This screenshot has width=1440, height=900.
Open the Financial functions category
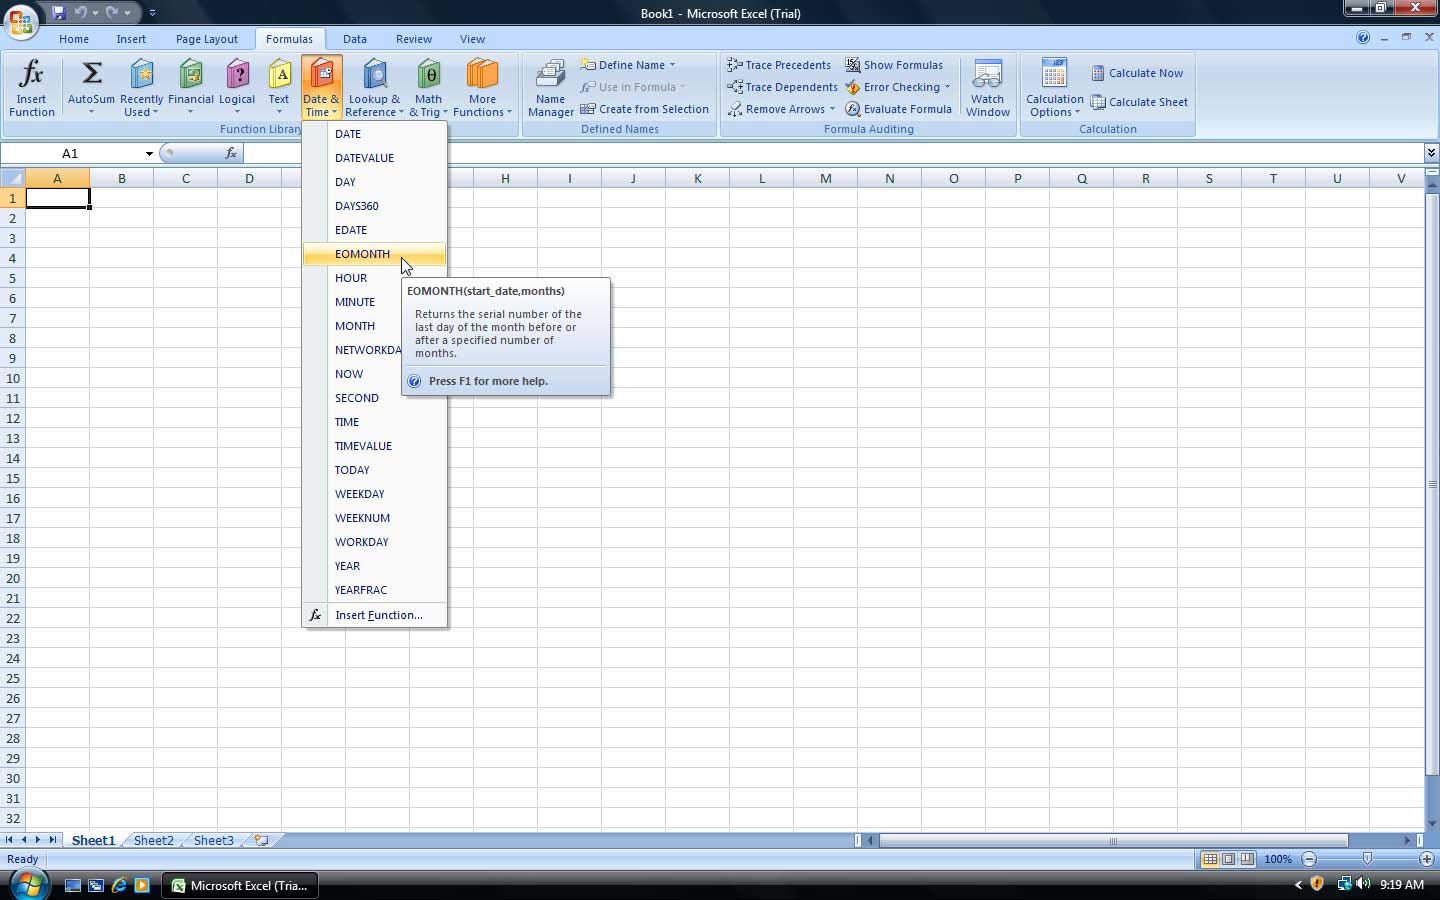click(x=190, y=88)
